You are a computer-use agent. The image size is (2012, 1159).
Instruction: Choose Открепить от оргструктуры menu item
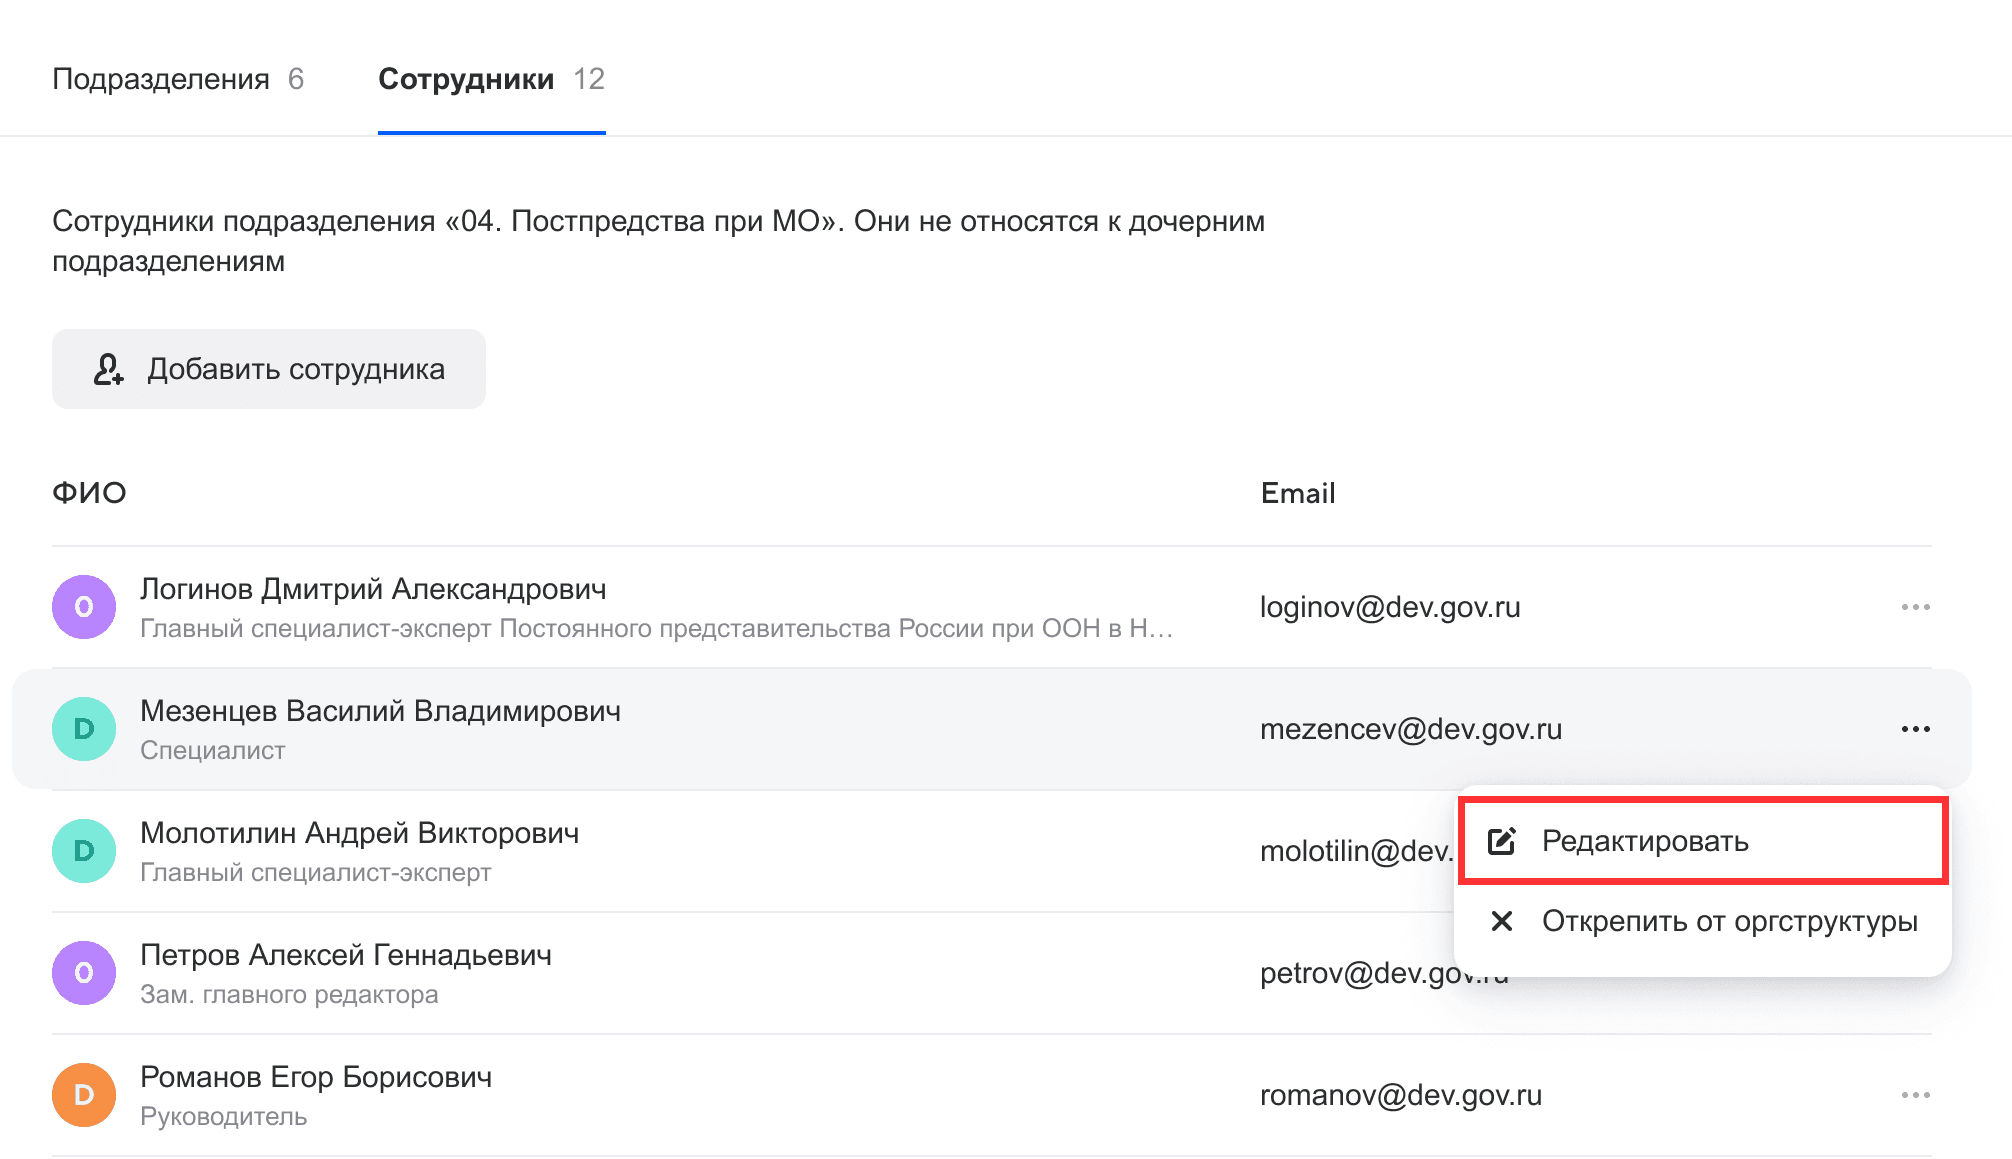point(1703,921)
